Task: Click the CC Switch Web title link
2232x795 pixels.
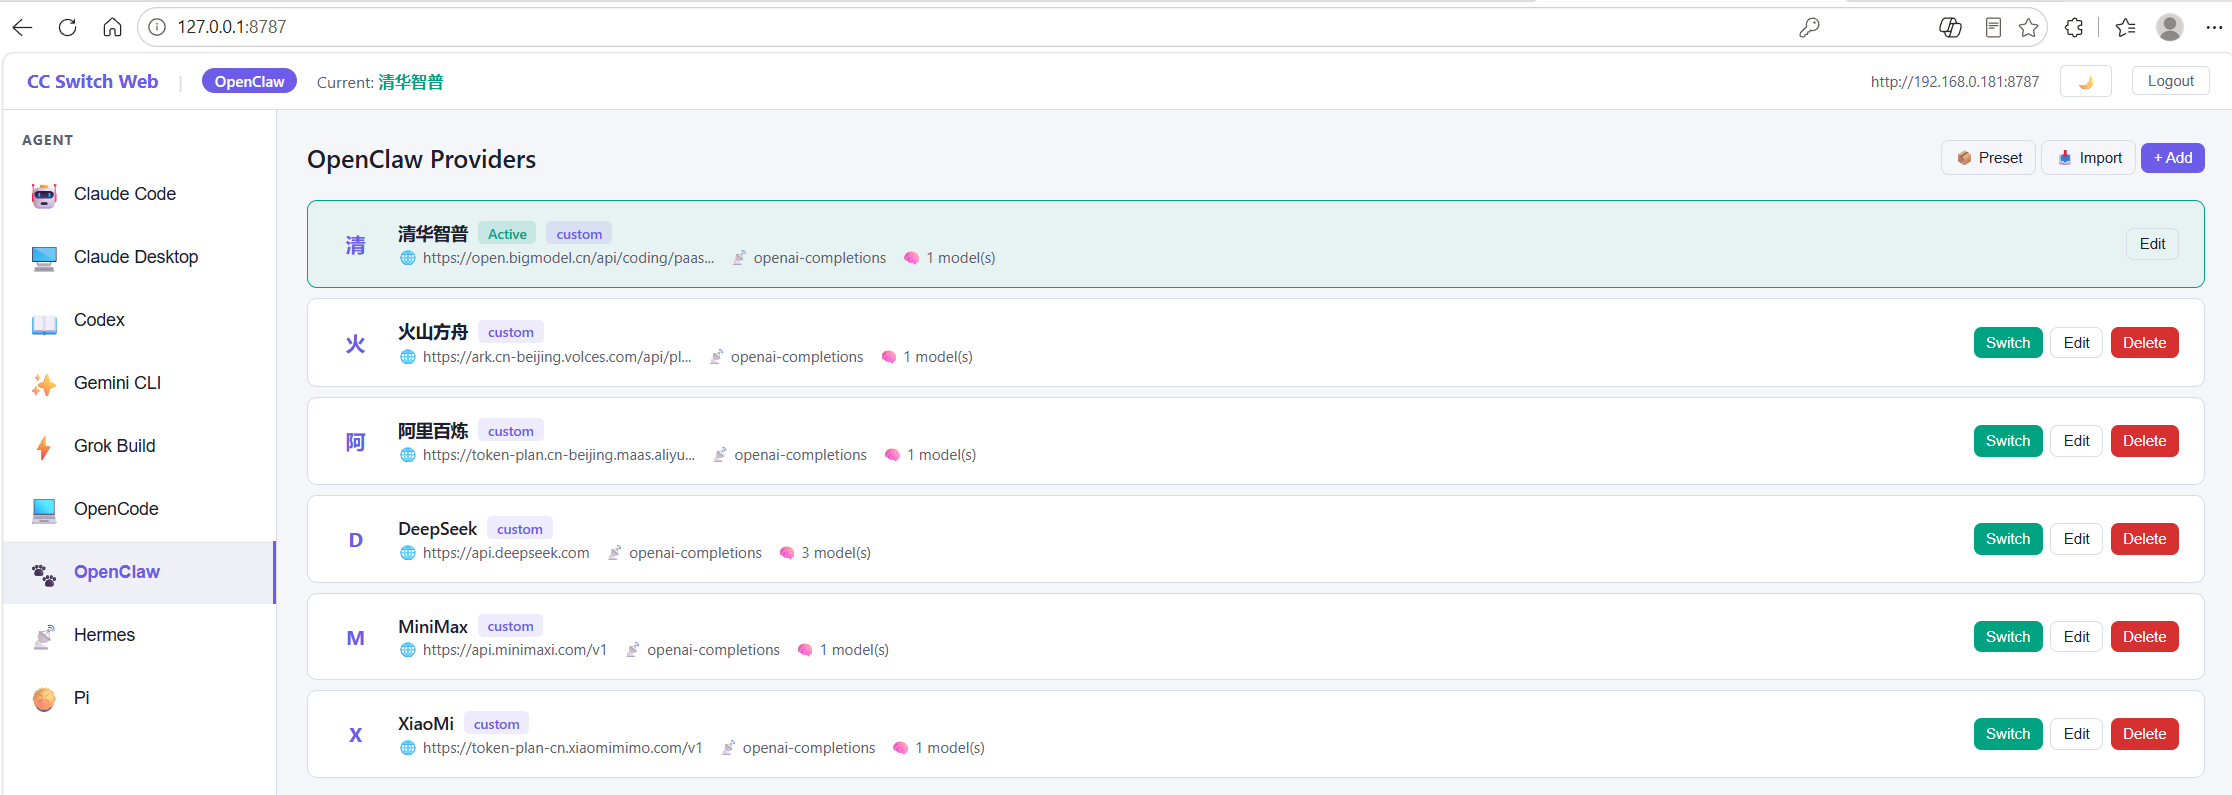Action: click(92, 82)
